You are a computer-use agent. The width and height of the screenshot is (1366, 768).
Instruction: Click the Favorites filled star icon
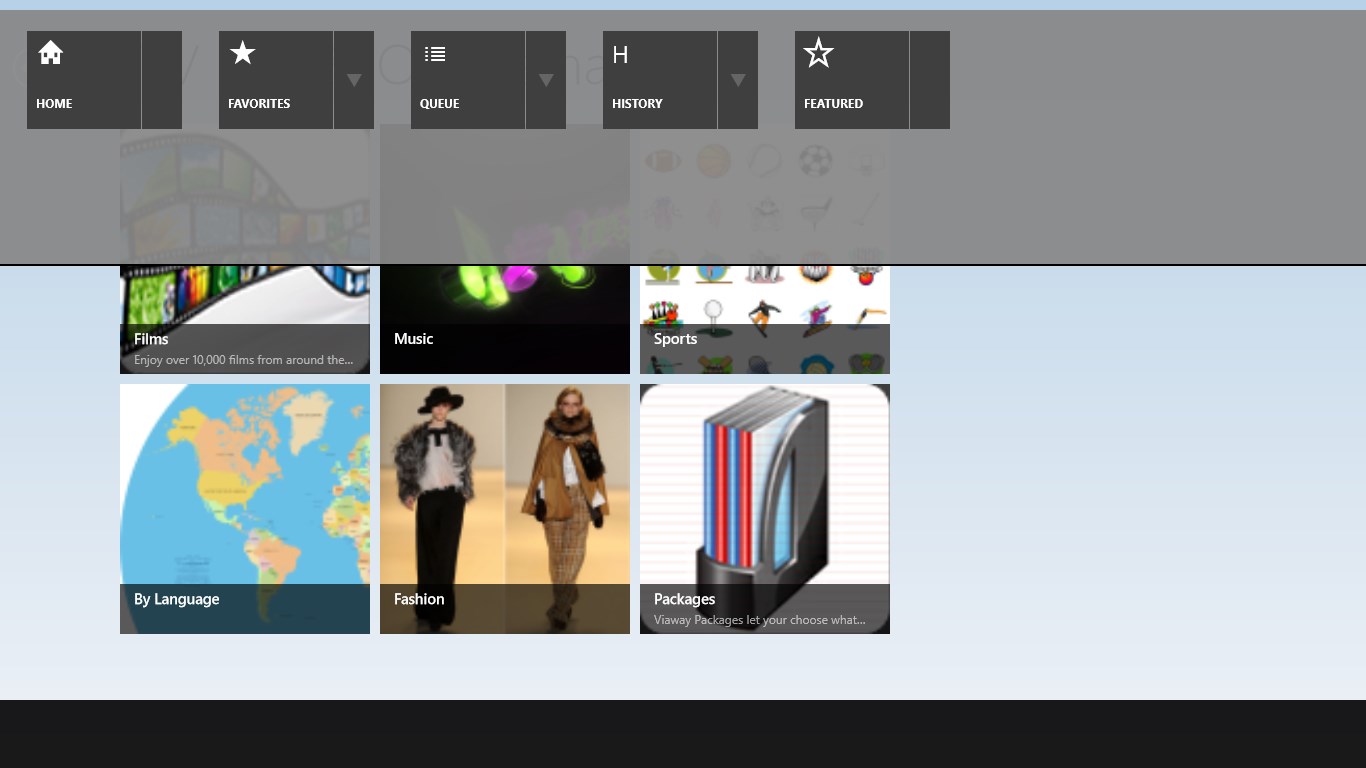(242, 53)
